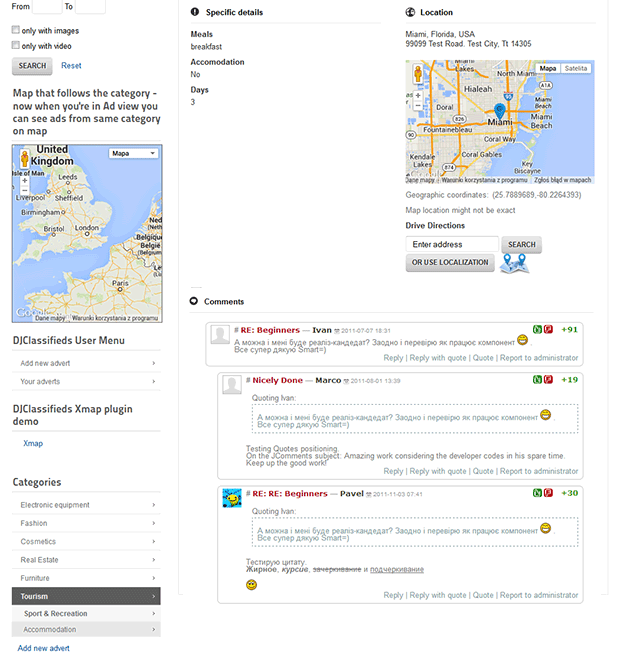Click OR USE LOCALIZATION button

click(x=450, y=263)
